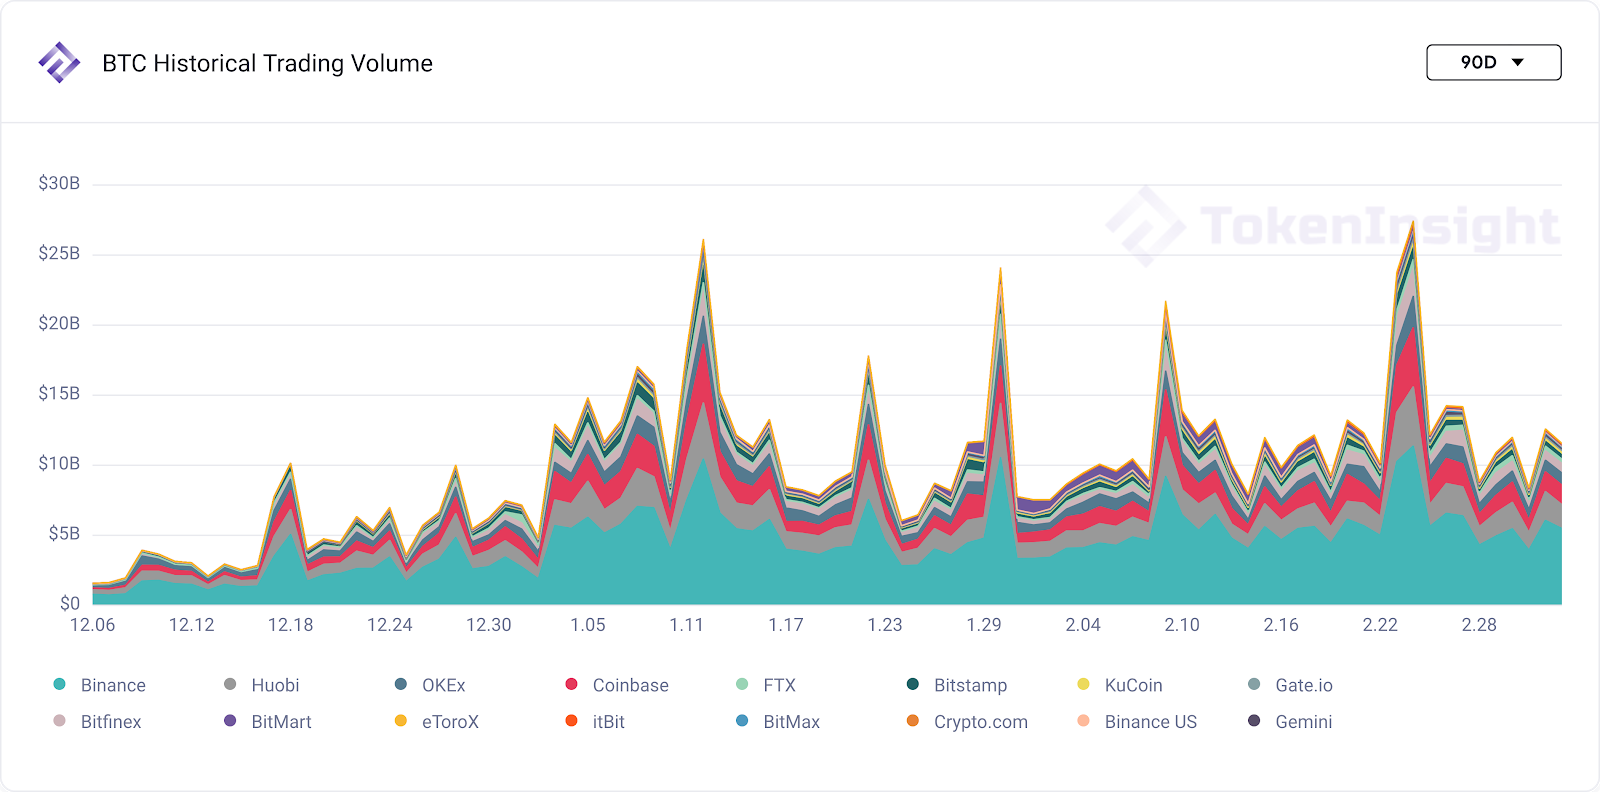Click the 2.10 x-axis date label
Screen dimensions: 1600x792
click(1182, 625)
